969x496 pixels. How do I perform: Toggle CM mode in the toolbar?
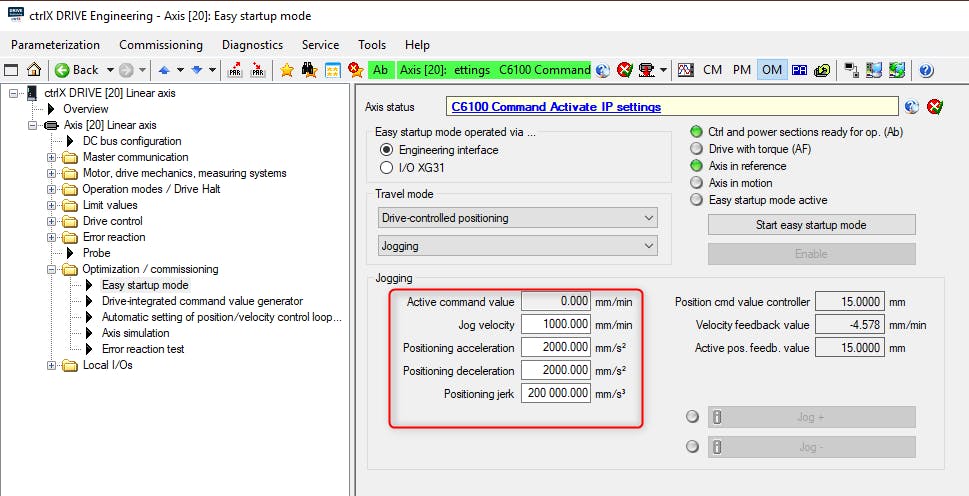click(713, 70)
